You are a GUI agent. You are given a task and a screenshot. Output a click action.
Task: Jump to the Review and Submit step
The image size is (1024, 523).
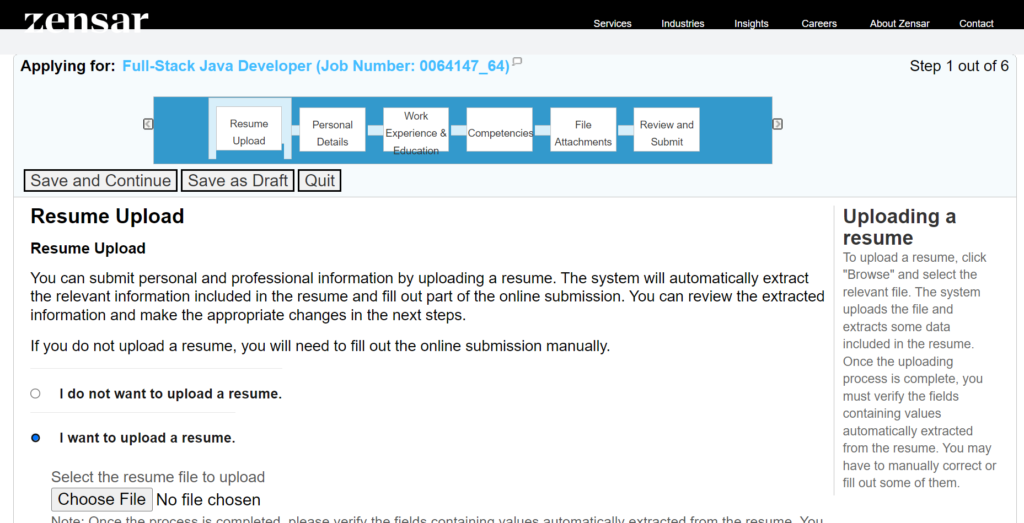click(x=666, y=133)
